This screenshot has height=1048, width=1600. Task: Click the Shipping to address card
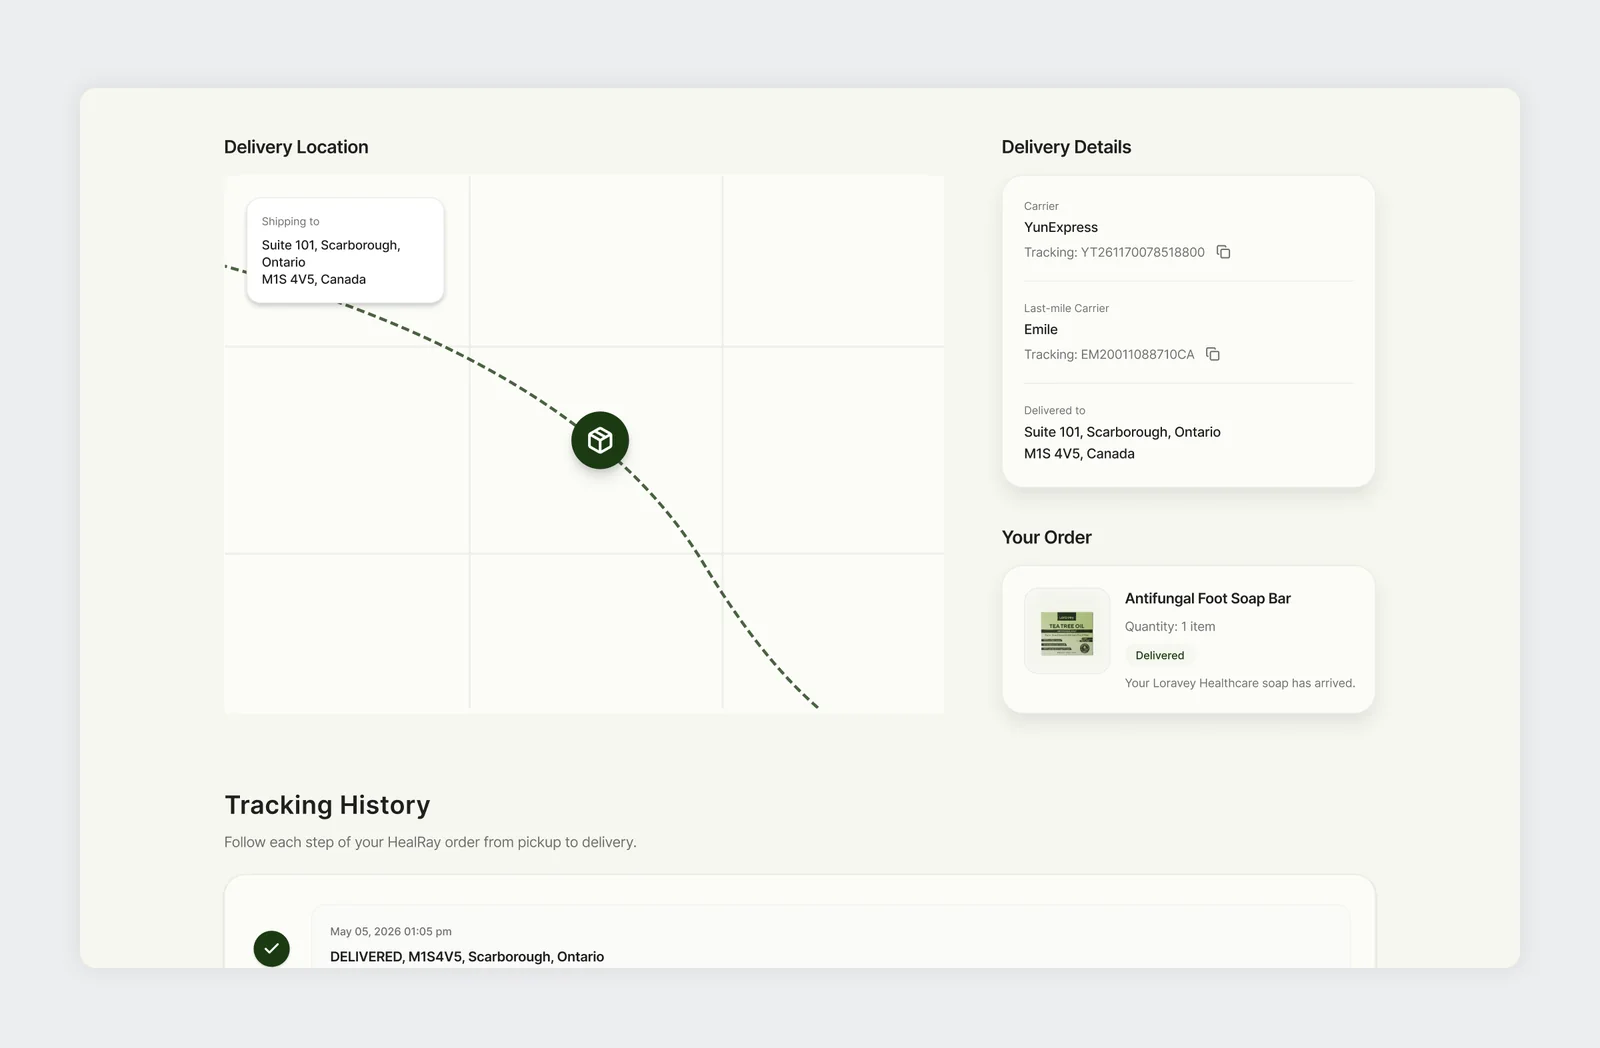coord(345,250)
